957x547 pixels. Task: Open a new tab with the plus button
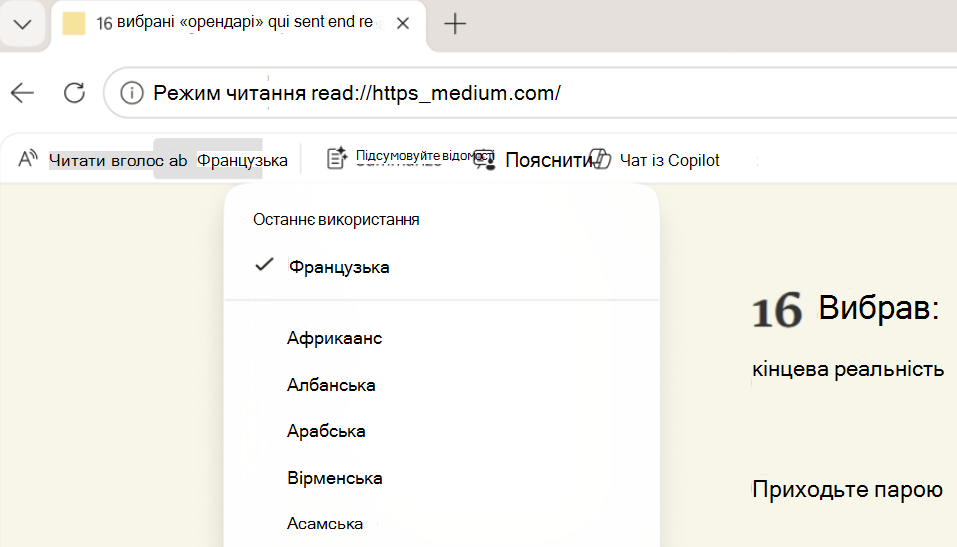(x=455, y=24)
